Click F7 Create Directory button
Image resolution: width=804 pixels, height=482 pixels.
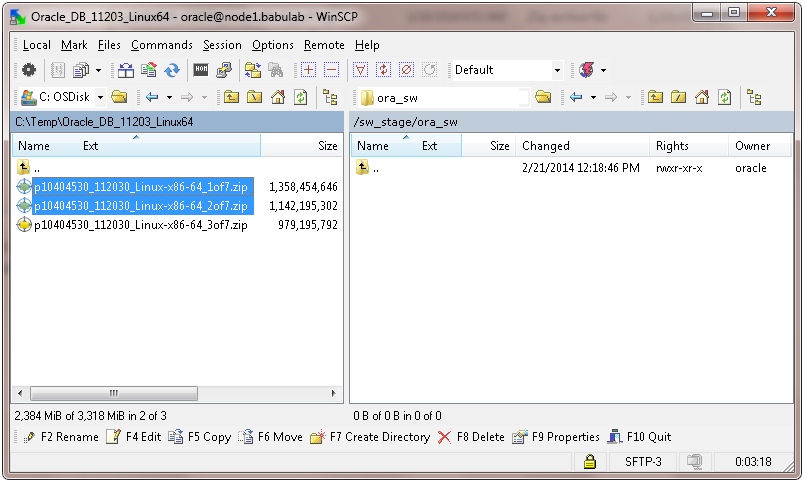(370, 437)
